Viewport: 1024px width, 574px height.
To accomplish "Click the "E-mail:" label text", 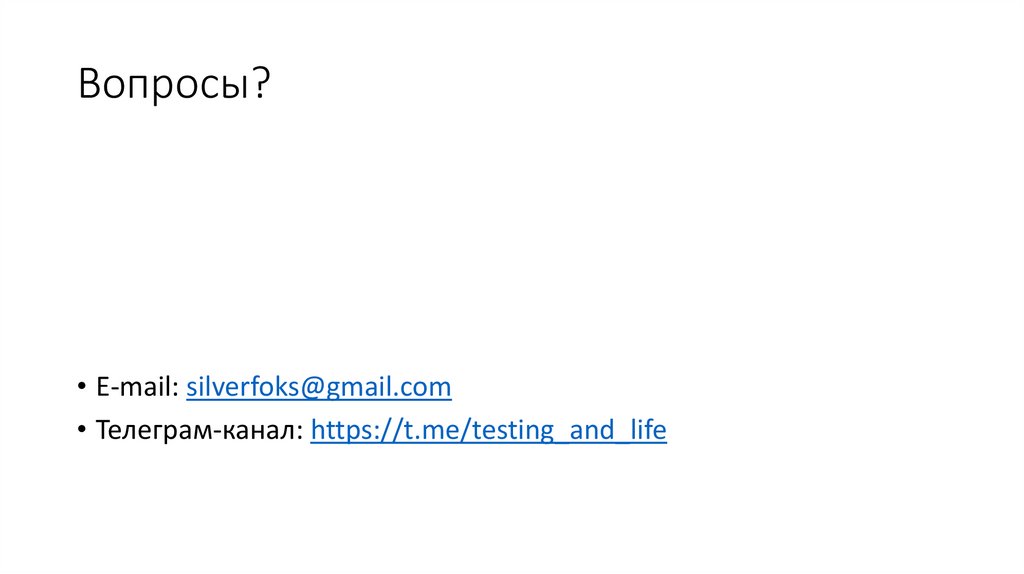I will point(138,387).
